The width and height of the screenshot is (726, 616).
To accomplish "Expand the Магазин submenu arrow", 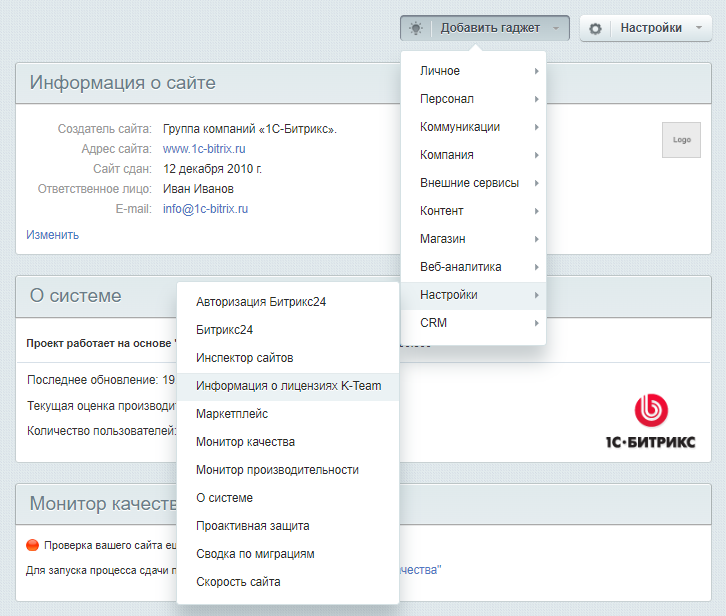I will [536, 239].
